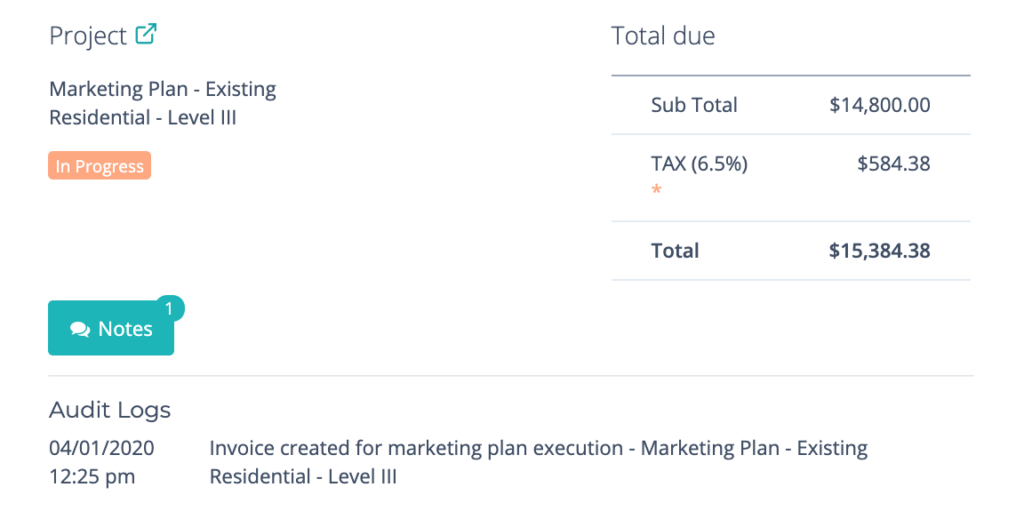This screenshot has width=1024, height=519.
Task: Click the Invoice created audit log entry
Action: pyautogui.click(x=538, y=462)
